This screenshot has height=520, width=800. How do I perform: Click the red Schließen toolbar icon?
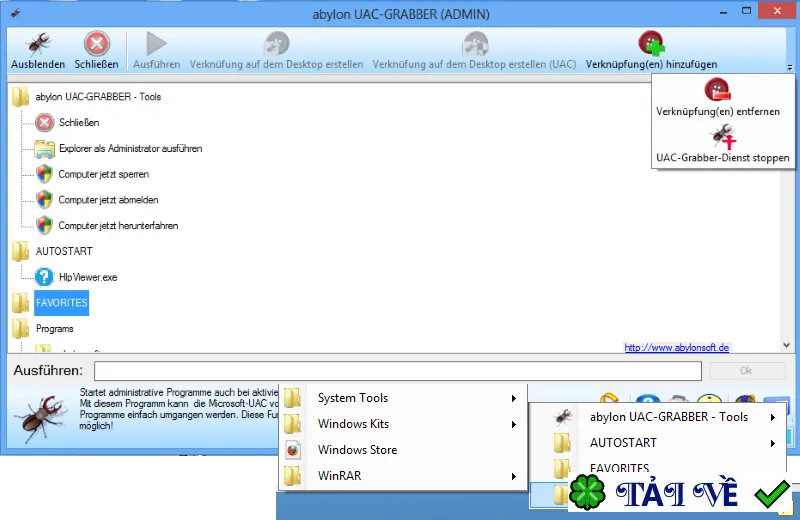click(97, 44)
